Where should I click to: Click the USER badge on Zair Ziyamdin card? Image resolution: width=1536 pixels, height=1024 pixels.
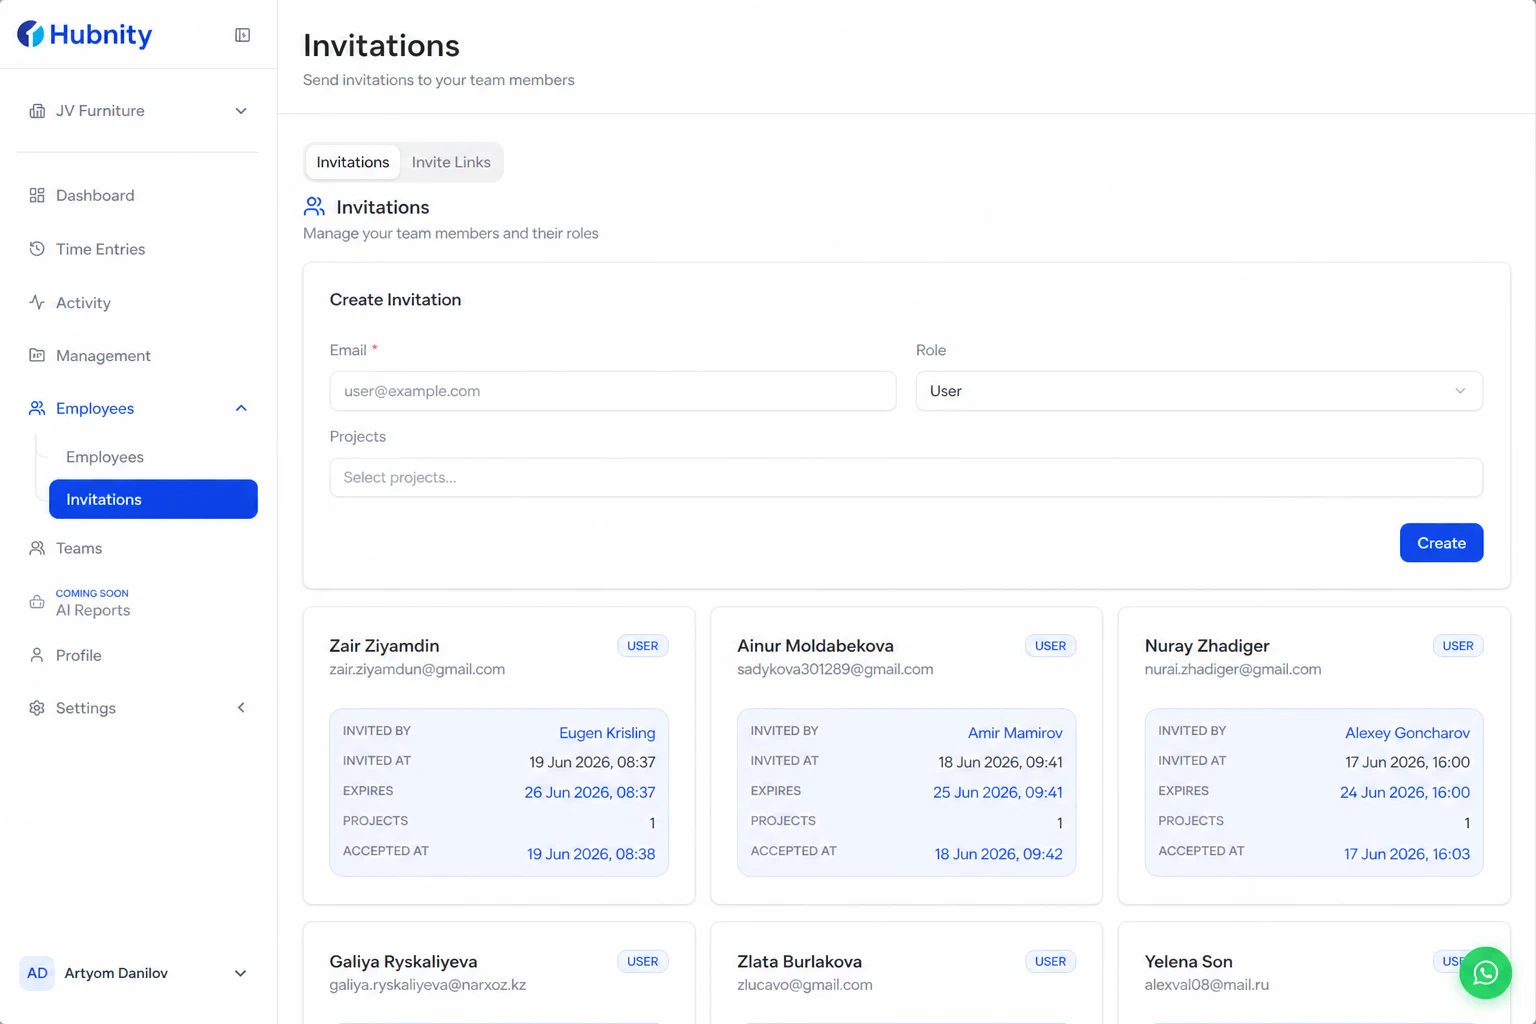coord(642,646)
